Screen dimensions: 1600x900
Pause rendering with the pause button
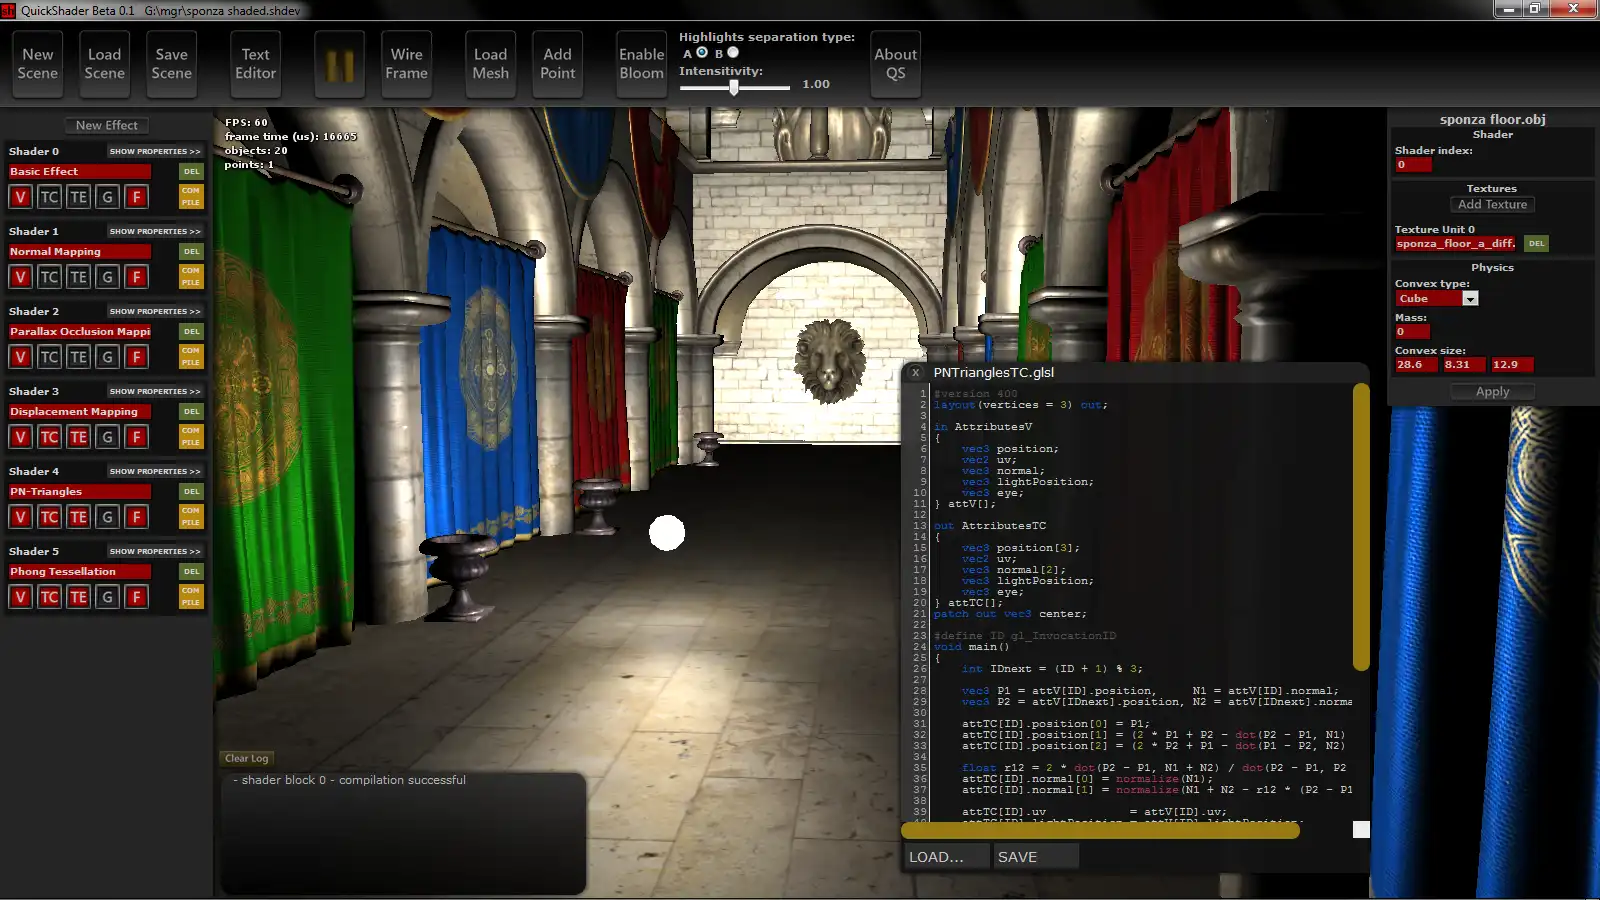(x=340, y=64)
